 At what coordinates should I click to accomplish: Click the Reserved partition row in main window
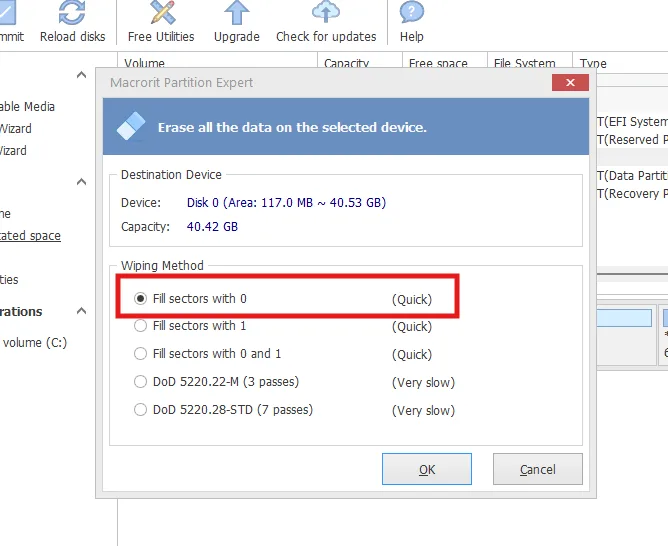click(x=632, y=140)
